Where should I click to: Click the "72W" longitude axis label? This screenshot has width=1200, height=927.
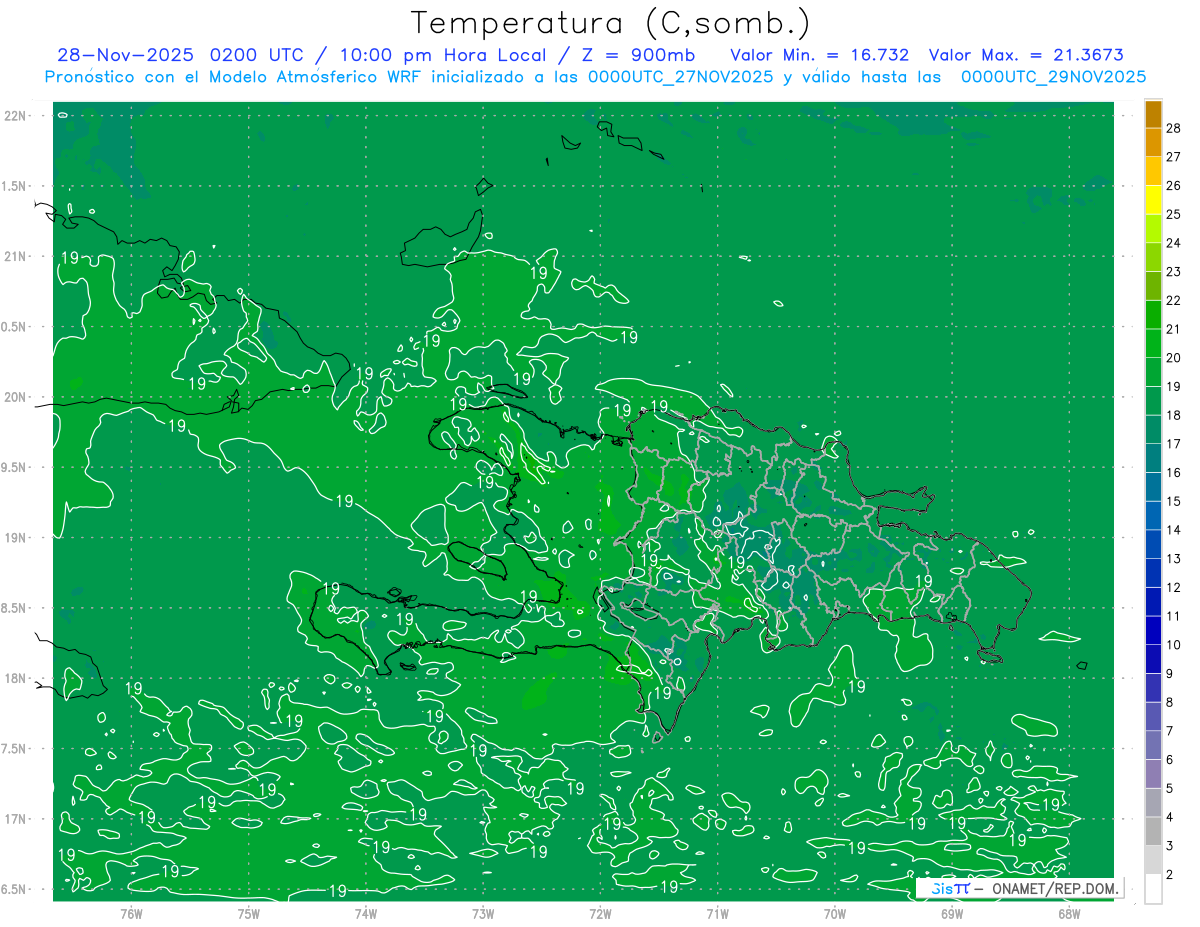600,913
